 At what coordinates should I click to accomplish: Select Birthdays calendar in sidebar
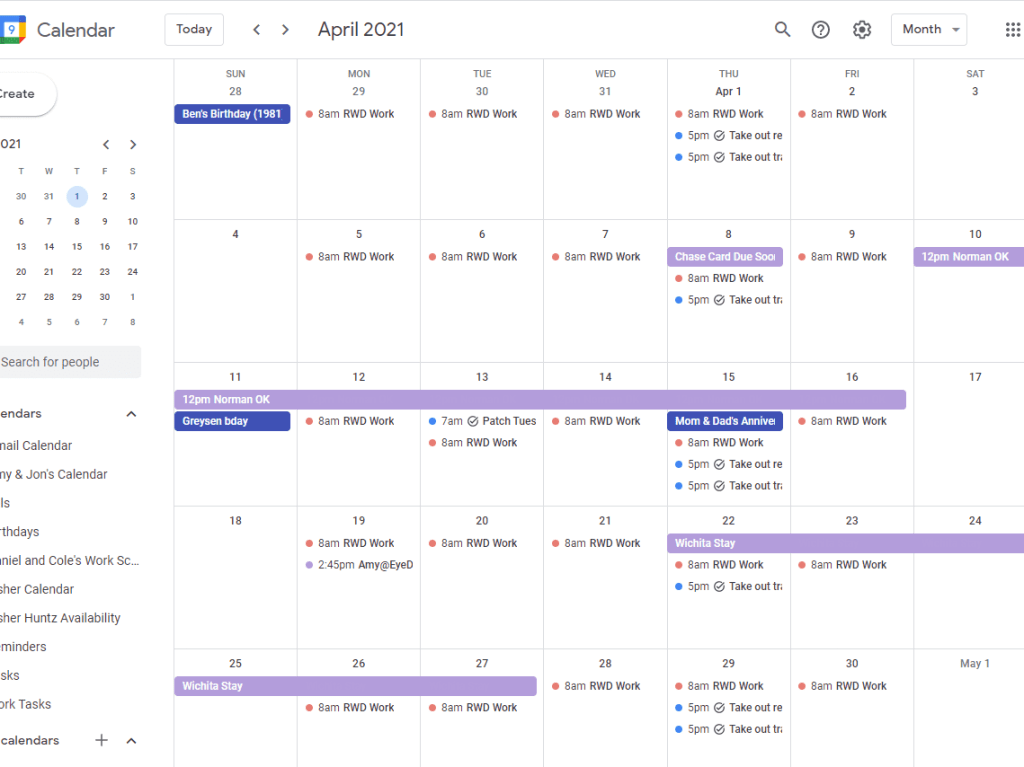(20, 532)
